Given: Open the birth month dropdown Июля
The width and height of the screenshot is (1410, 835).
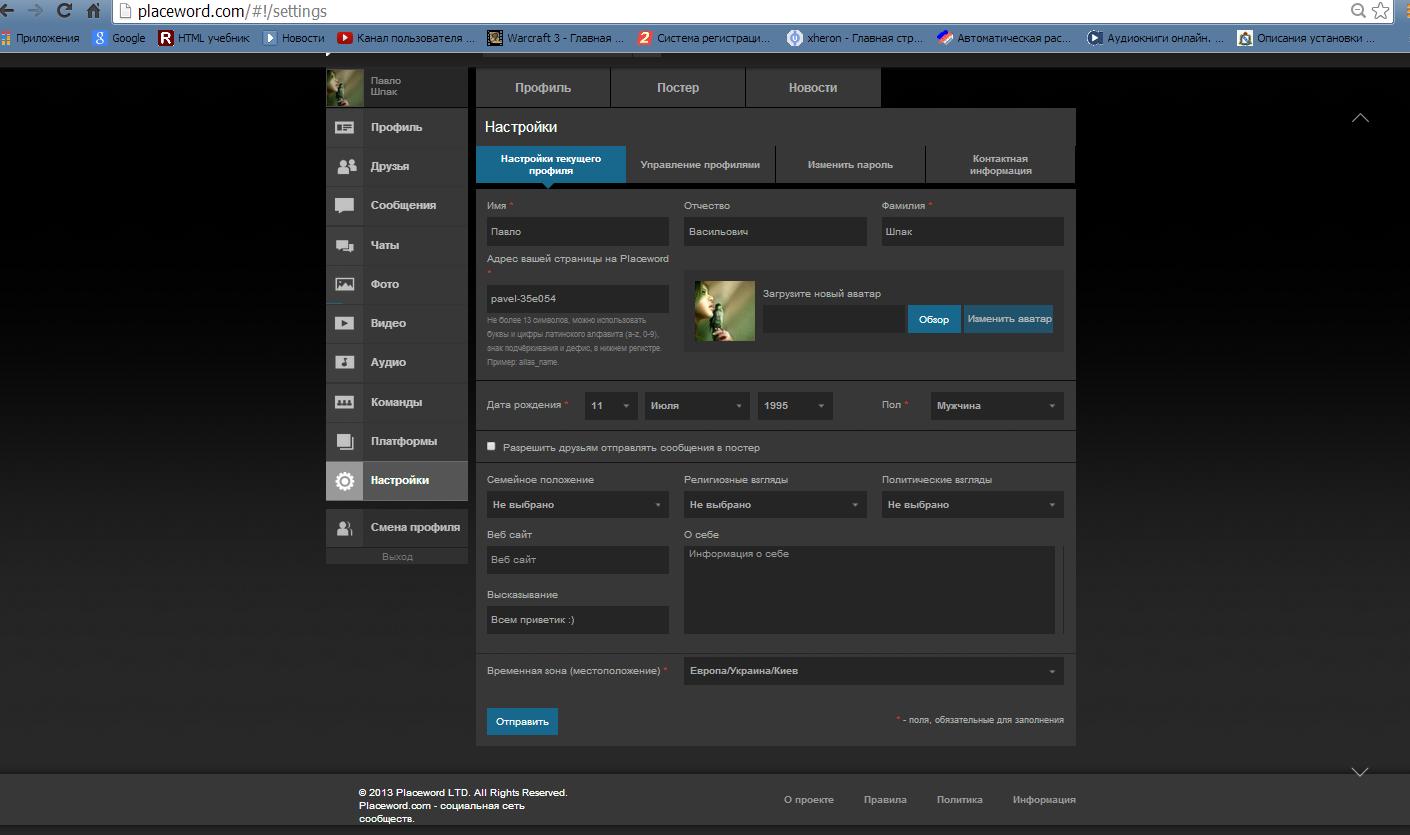Looking at the screenshot, I should pyautogui.click(x=697, y=406).
